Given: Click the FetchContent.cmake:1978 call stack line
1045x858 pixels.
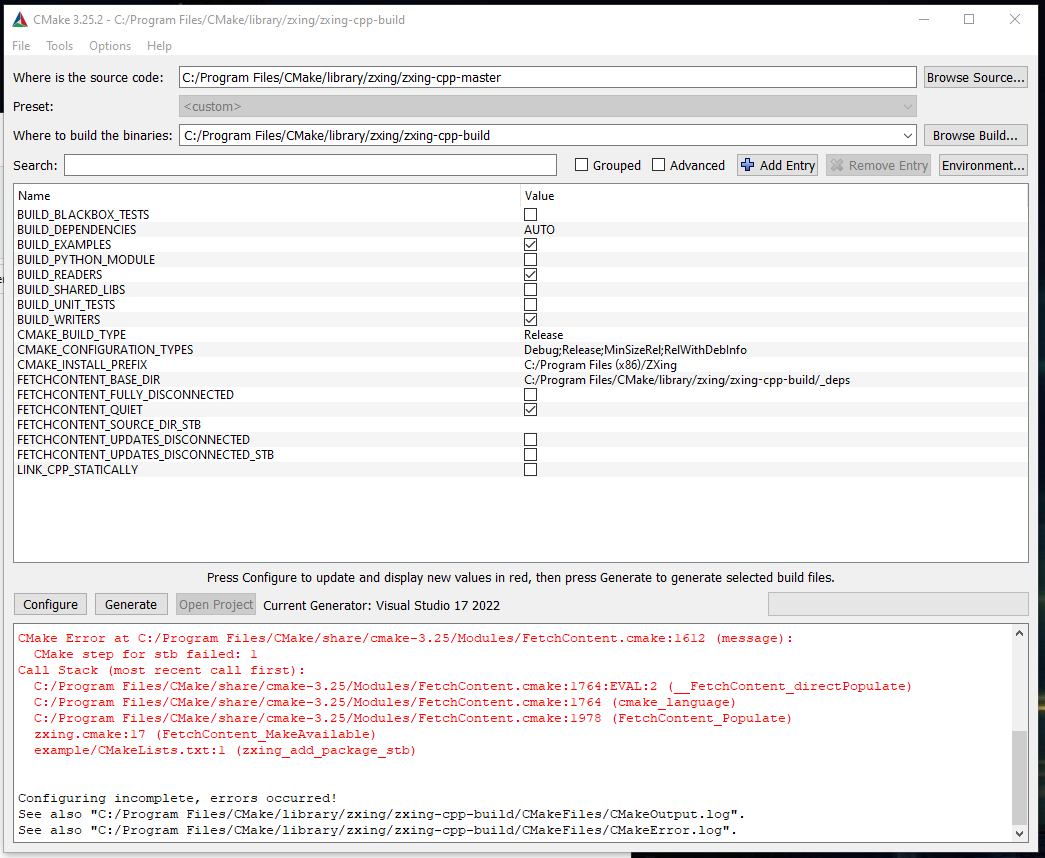Looking at the screenshot, I should point(413,718).
